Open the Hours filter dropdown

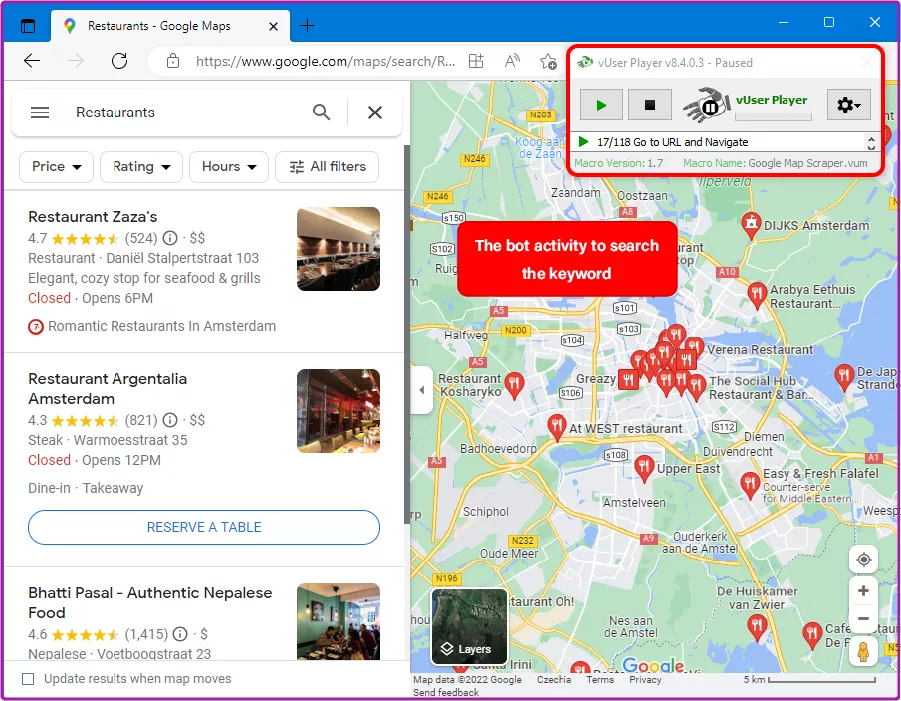[229, 167]
